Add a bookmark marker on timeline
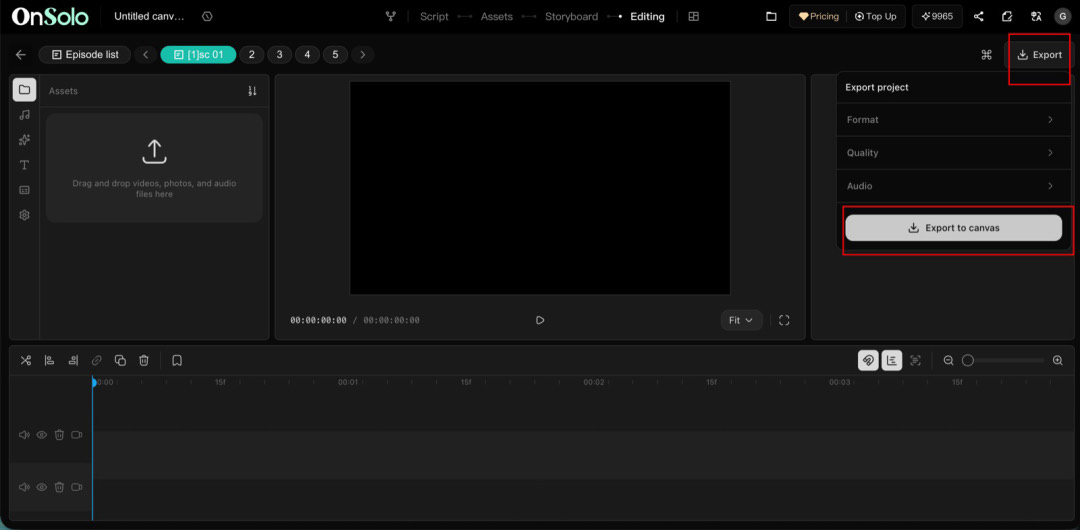The width and height of the screenshot is (1080, 530). pos(177,360)
